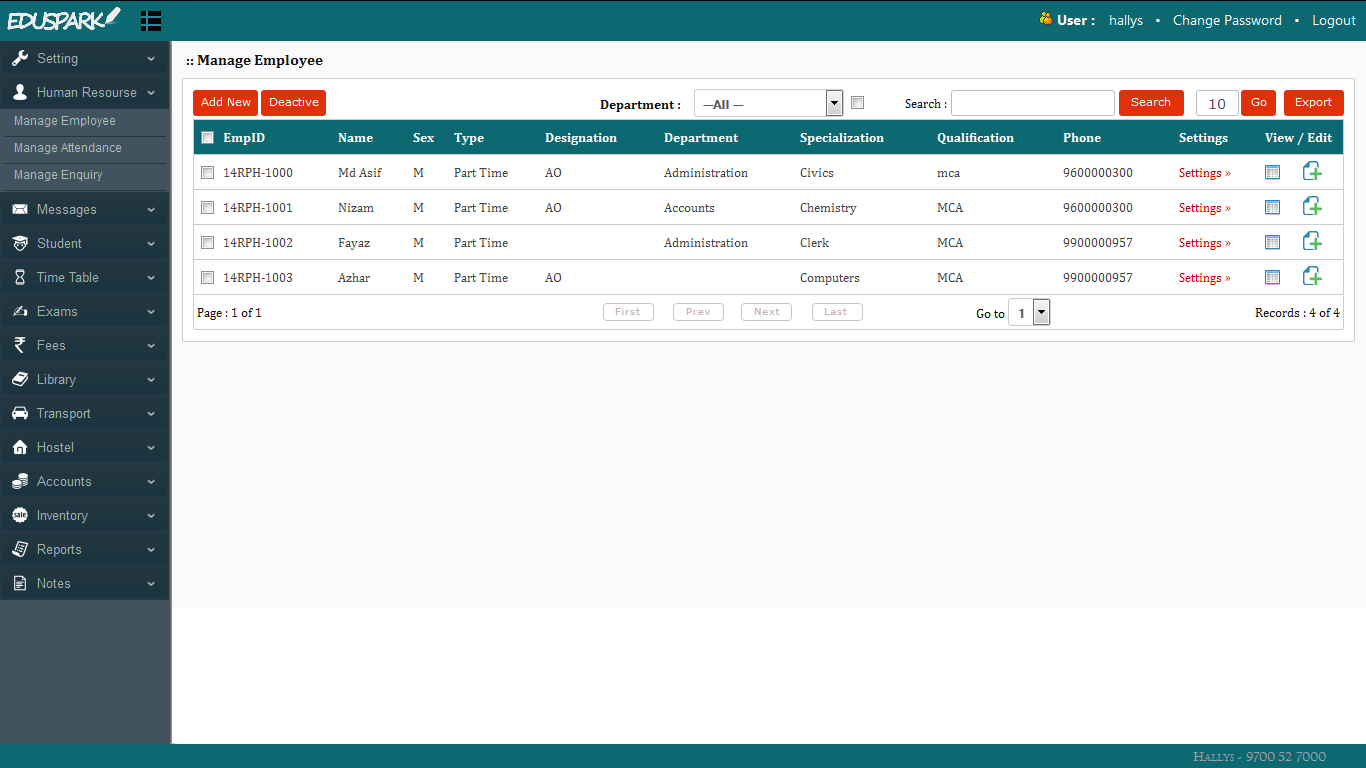
Task: Click the green add icon in Azhar's row
Action: [1312, 277]
